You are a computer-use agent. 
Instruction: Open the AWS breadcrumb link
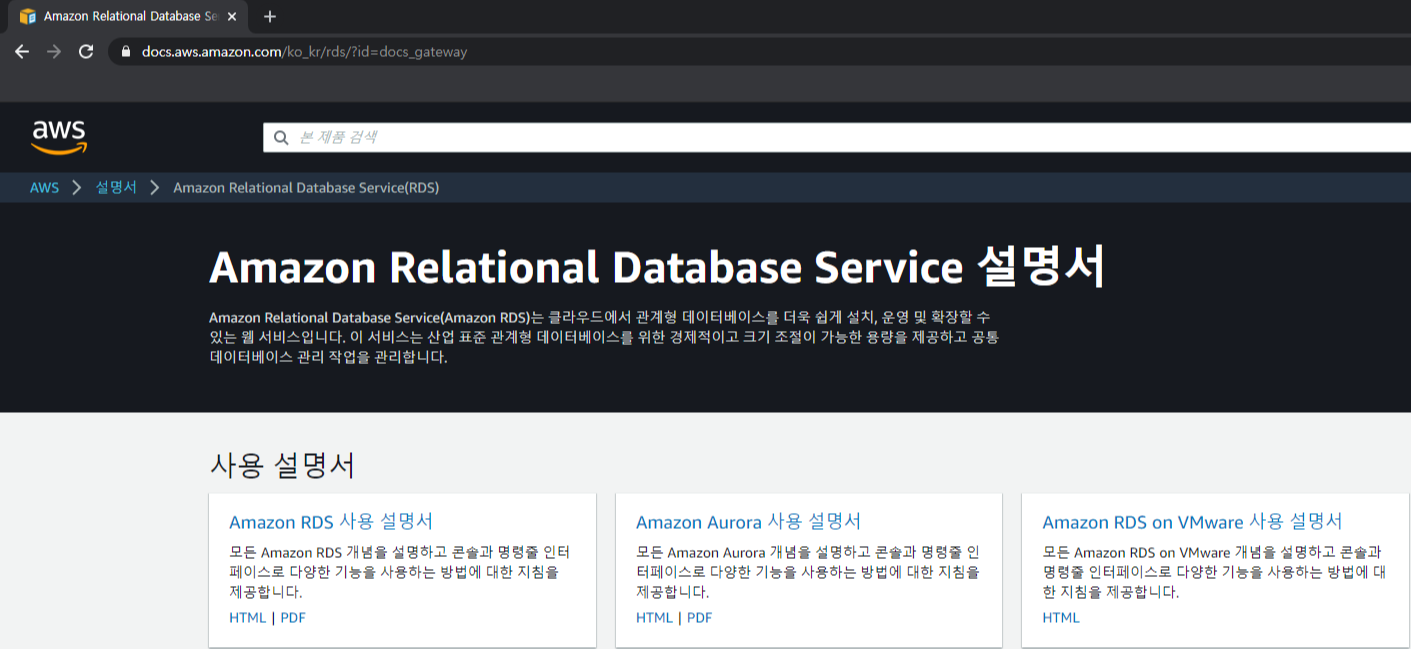(x=44, y=187)
